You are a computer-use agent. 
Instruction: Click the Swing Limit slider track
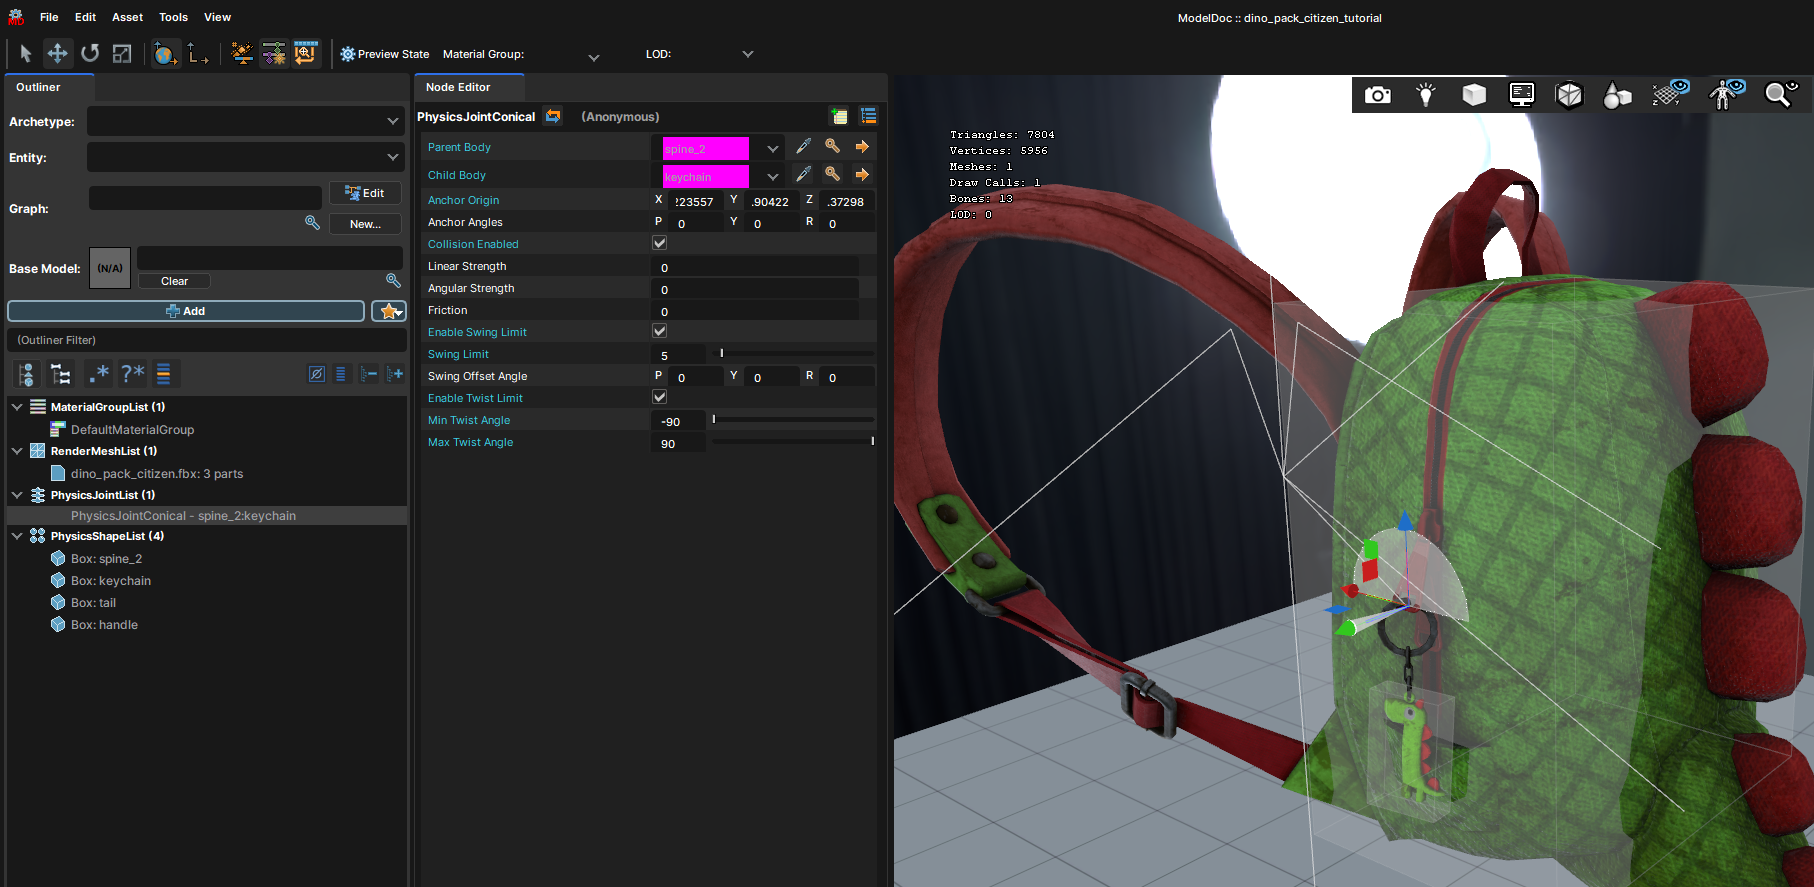click(x=793, y=353)
